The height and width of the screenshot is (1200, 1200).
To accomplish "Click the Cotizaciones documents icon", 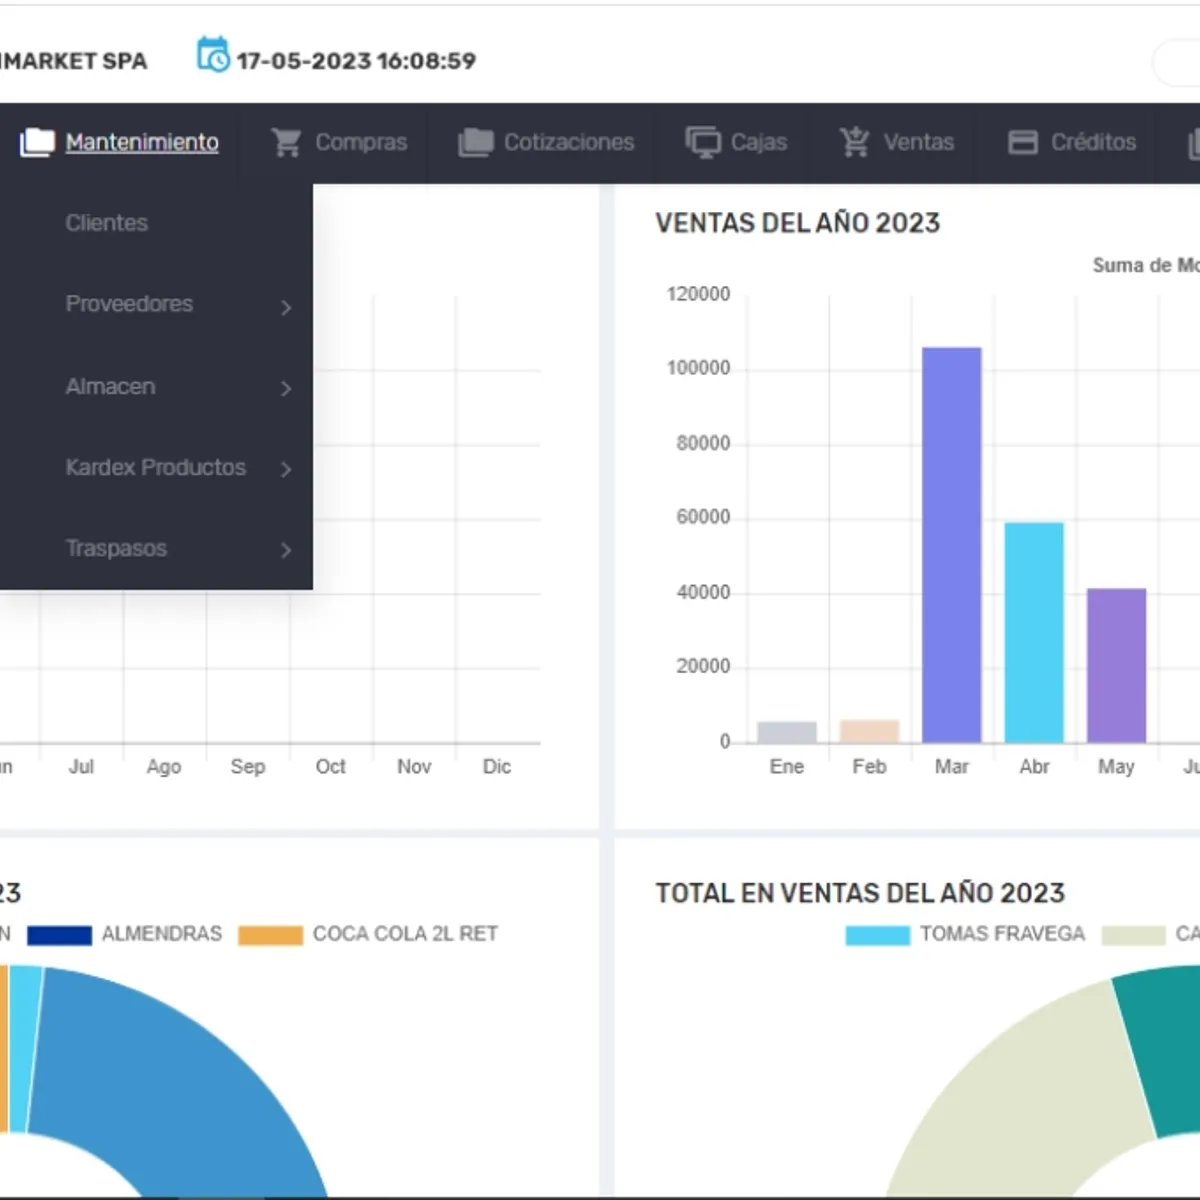I will pyautogui.click(x=474, y=142).
